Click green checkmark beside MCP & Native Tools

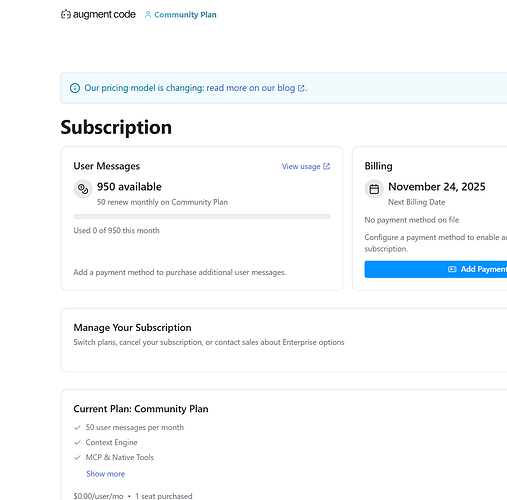pos(77,457)
